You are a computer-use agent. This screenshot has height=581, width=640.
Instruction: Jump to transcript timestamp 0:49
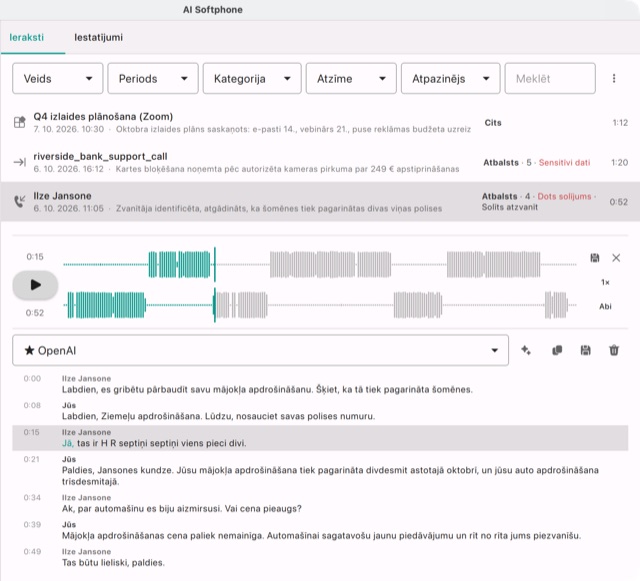(32, 552)
